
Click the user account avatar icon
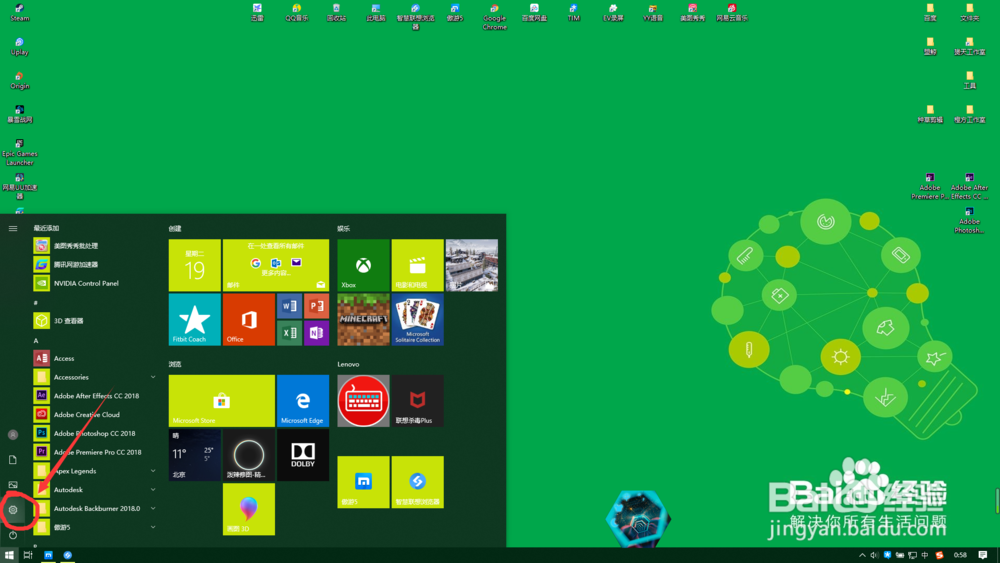[x=13, y=435]
